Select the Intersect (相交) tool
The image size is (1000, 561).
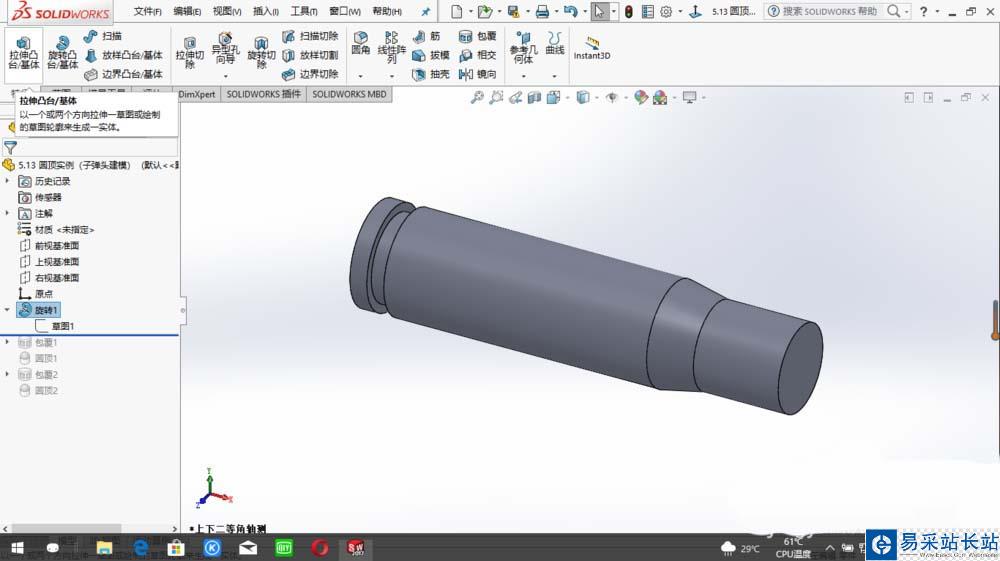click(478, 55)
